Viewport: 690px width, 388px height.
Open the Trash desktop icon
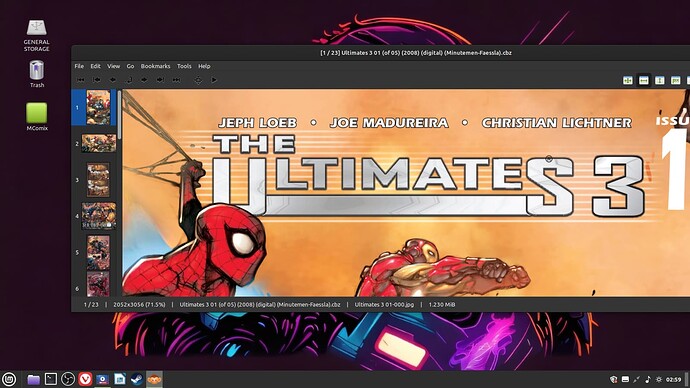point(37,73)
